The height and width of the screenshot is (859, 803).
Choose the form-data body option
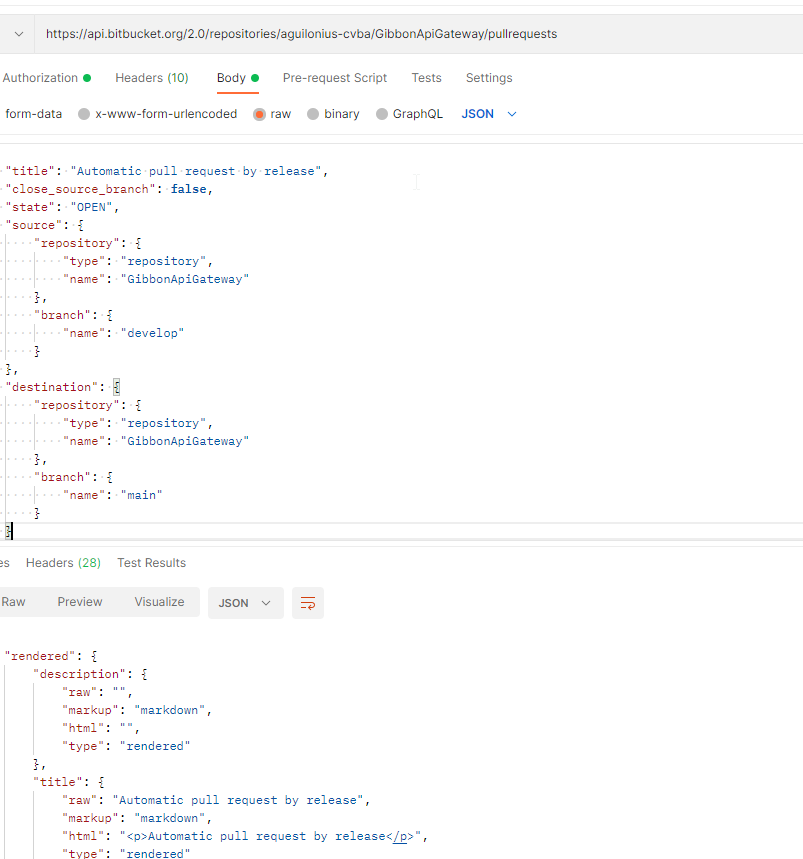coord(33,113)
